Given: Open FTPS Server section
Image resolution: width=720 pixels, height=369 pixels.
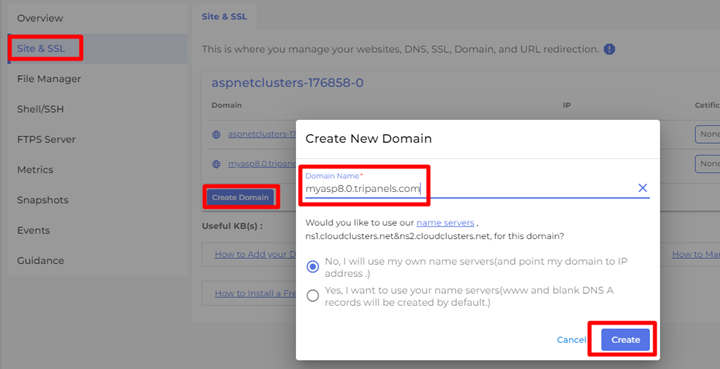Looking at the screenshot, I should click(46, 140).
